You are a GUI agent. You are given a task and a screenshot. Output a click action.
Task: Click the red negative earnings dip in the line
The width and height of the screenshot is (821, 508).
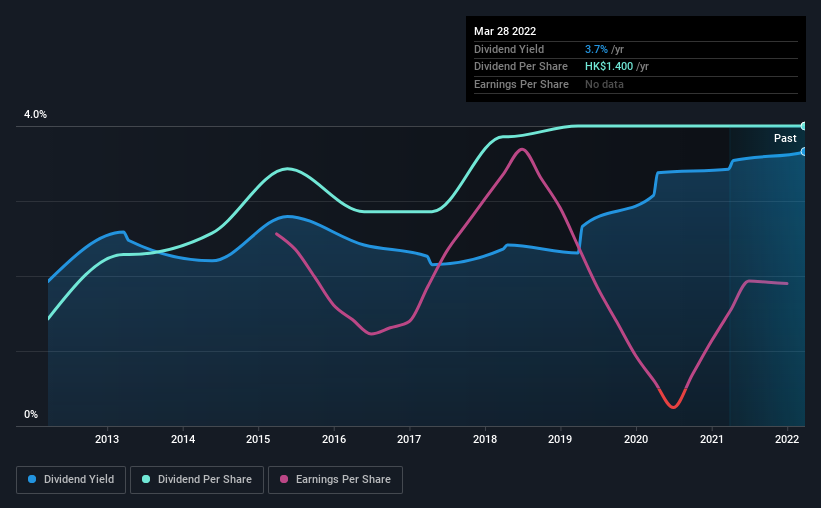(x=673, y=401)
